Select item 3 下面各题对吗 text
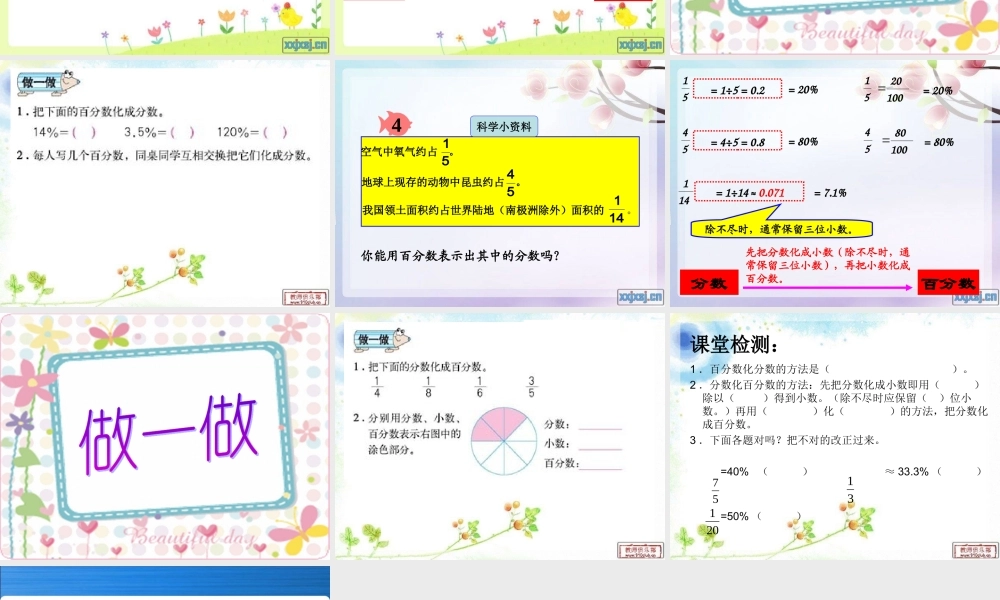Screen dimensions: 1000x600 coord(785,440)
